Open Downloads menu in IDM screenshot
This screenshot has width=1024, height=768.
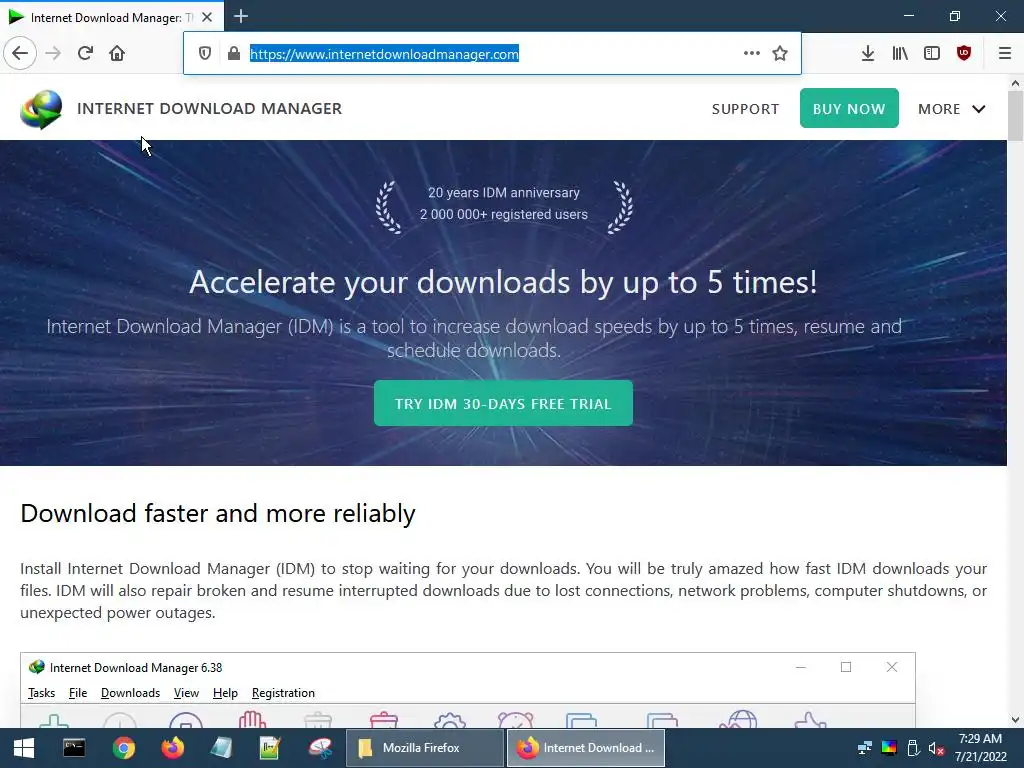click(x=130, y=693)
